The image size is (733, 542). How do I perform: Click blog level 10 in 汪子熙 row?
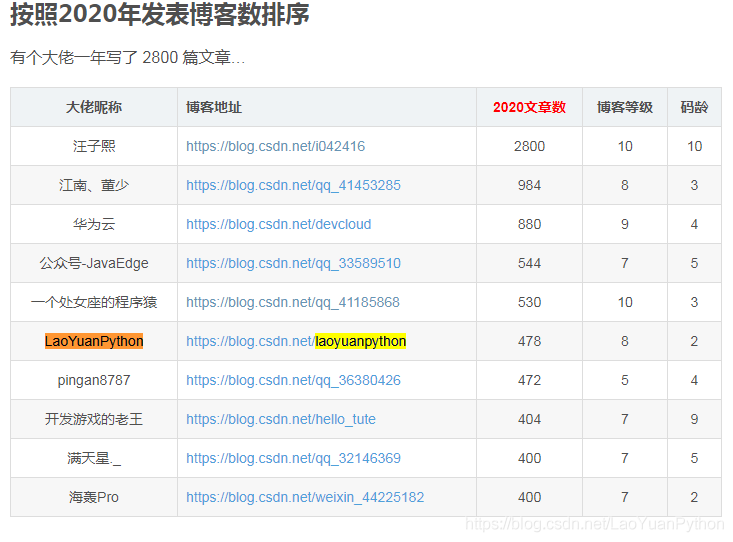[x=625, y=146]
